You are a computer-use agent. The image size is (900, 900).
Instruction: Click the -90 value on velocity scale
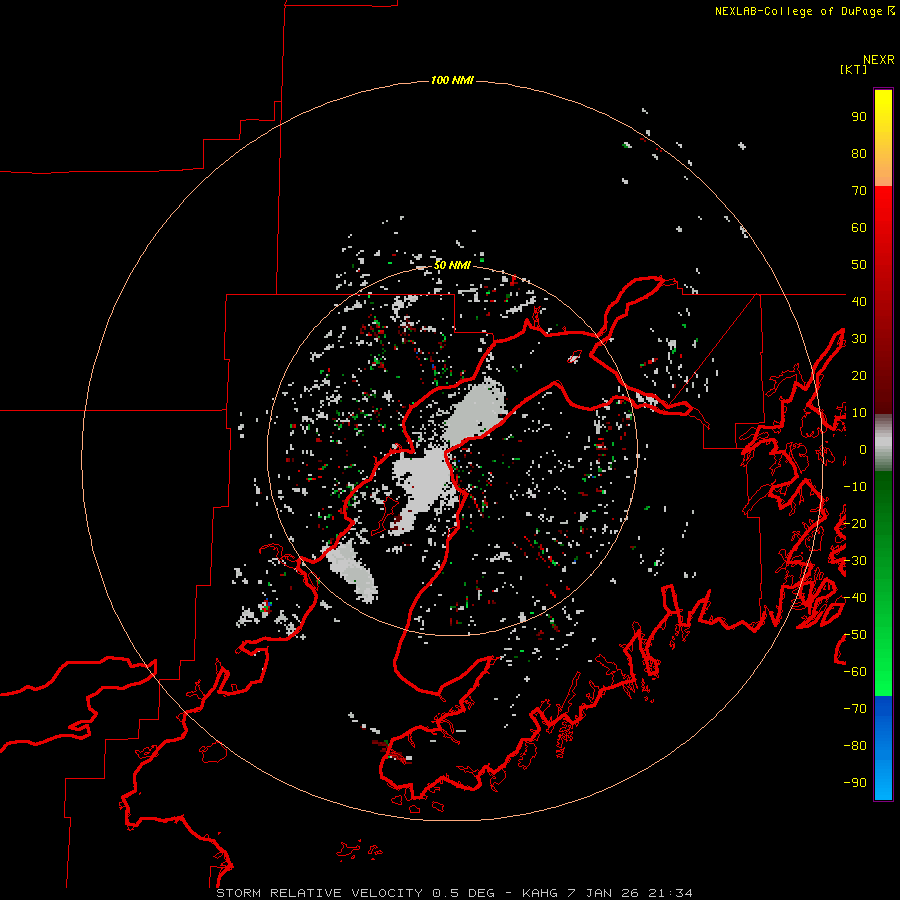click(x=855, y=782)
